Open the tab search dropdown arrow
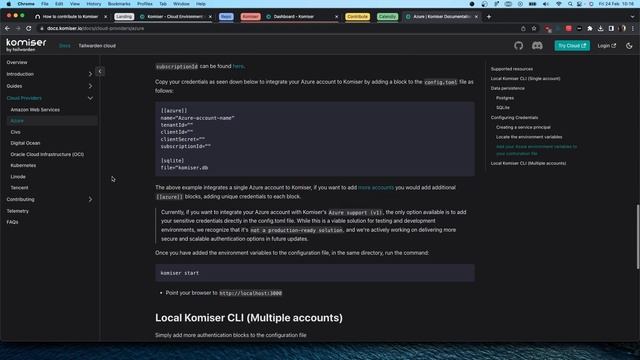Viewport: 640px width, 360px height. click(x=632, y=17)
